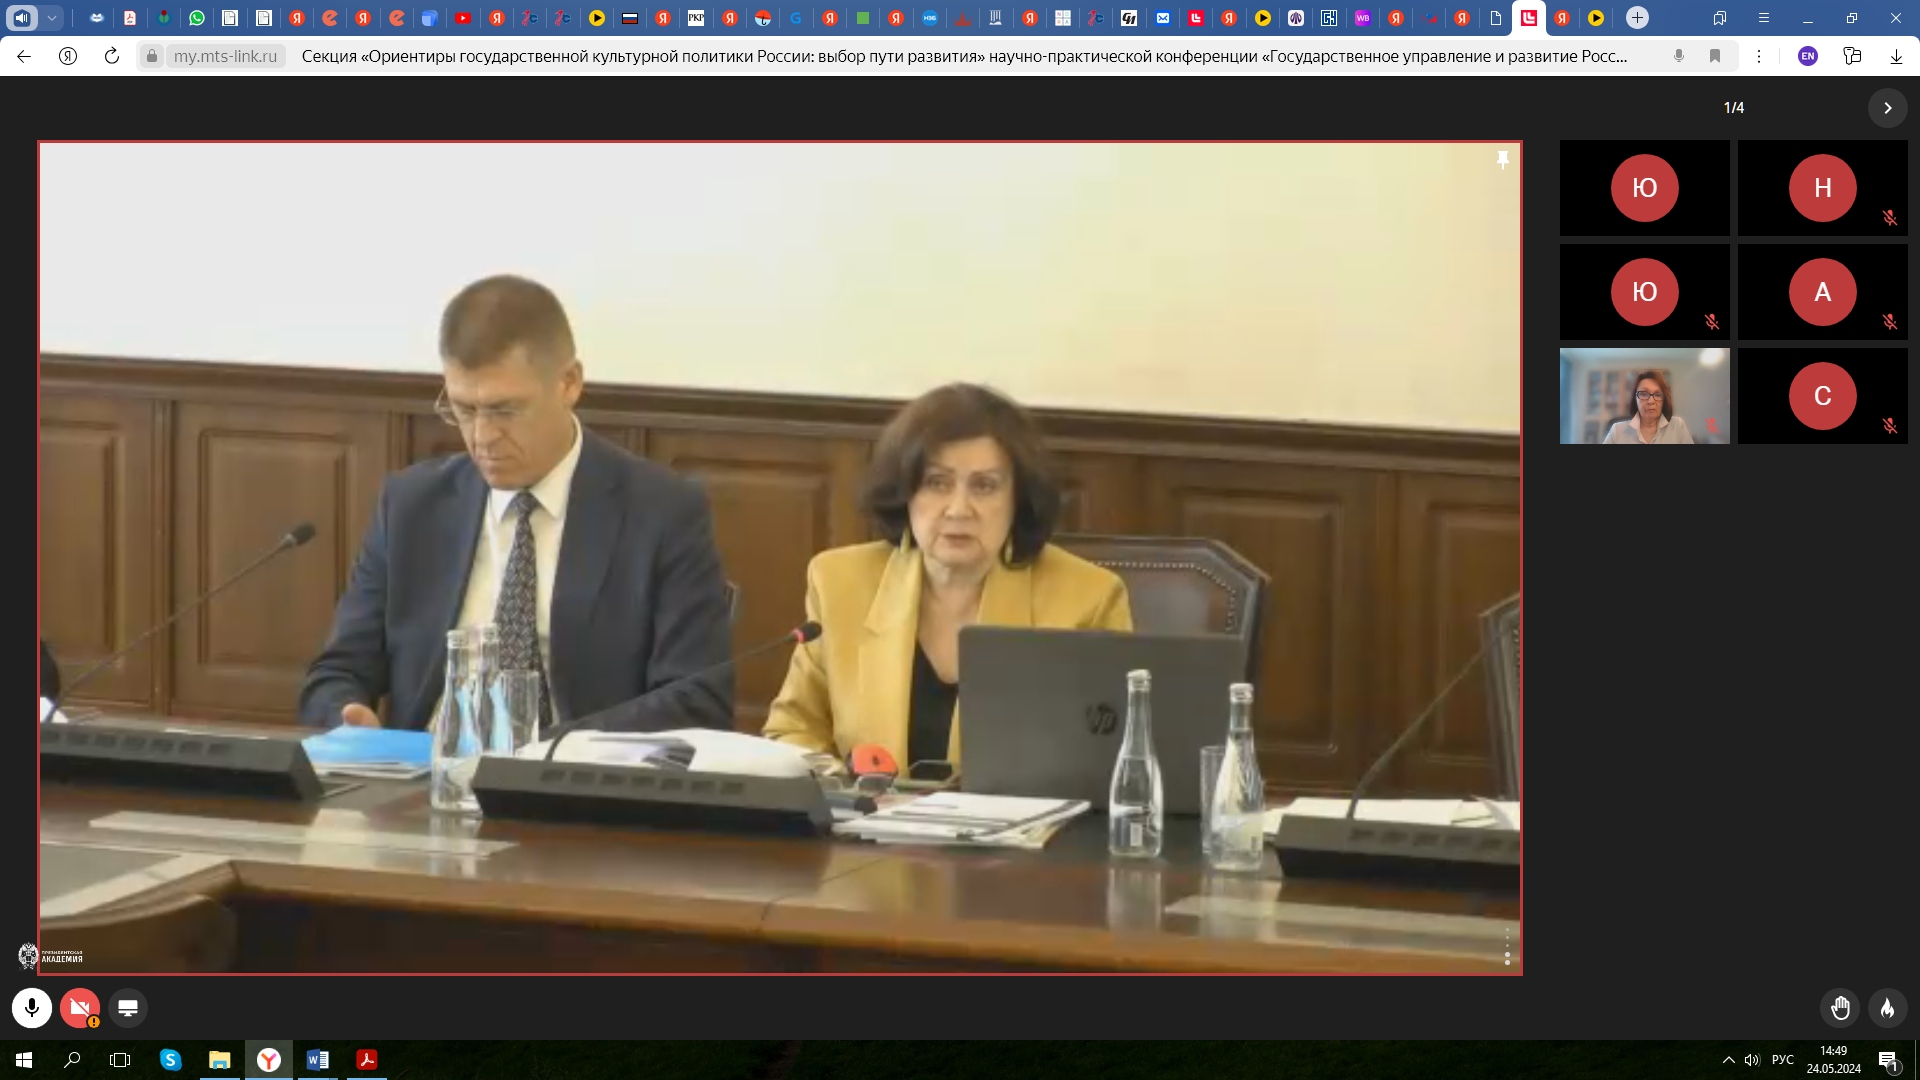The height and width of the screenshot is (1080, 1920).
Task: Reload the current page
Action: (112, 56)
